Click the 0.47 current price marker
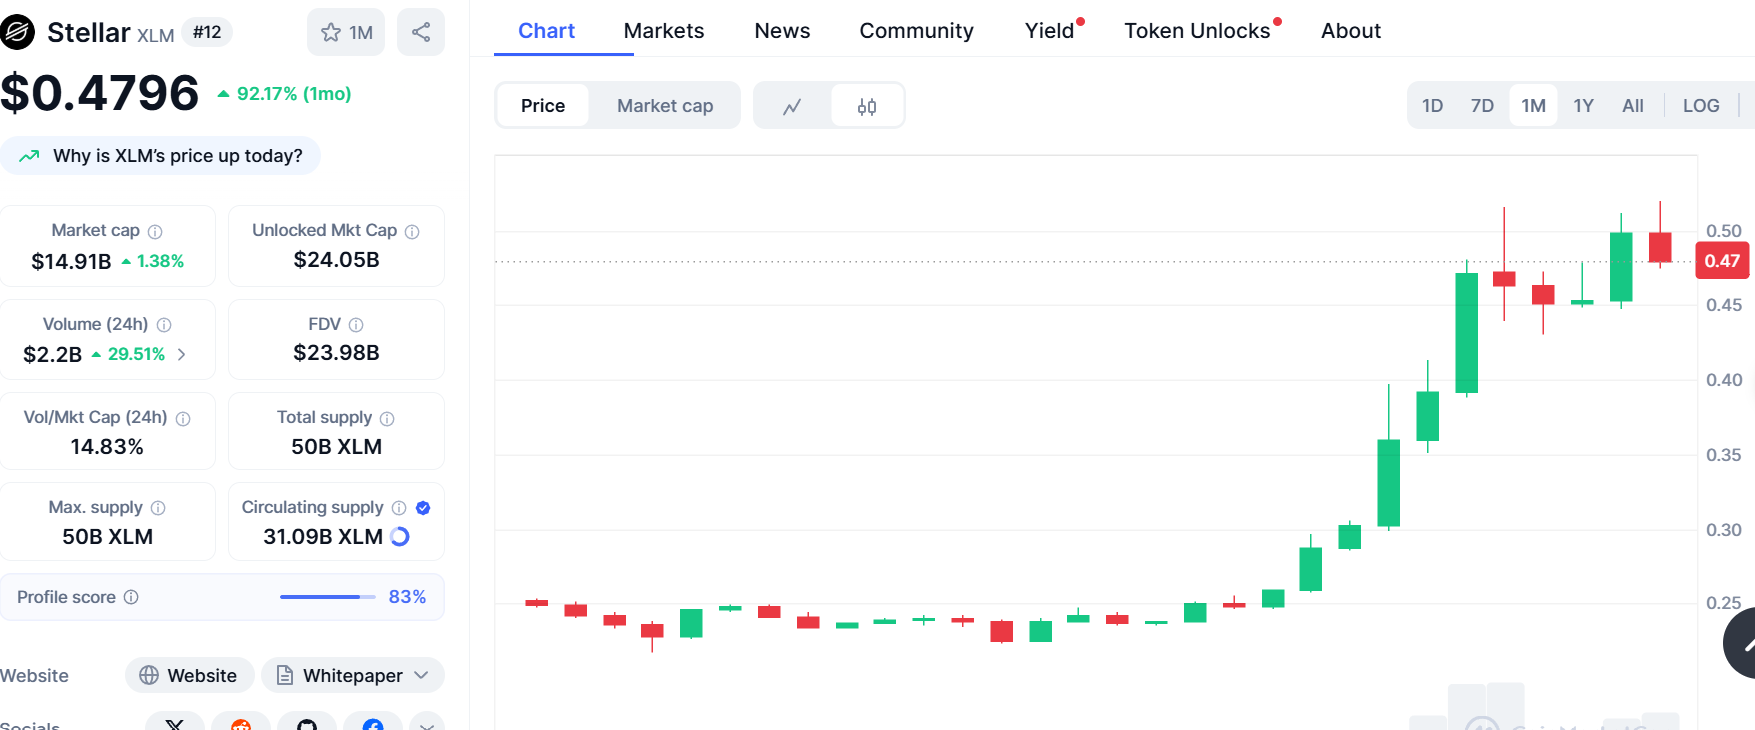Image resolution: width=1755 pixels, height=730 pixels. (1722, 261)
